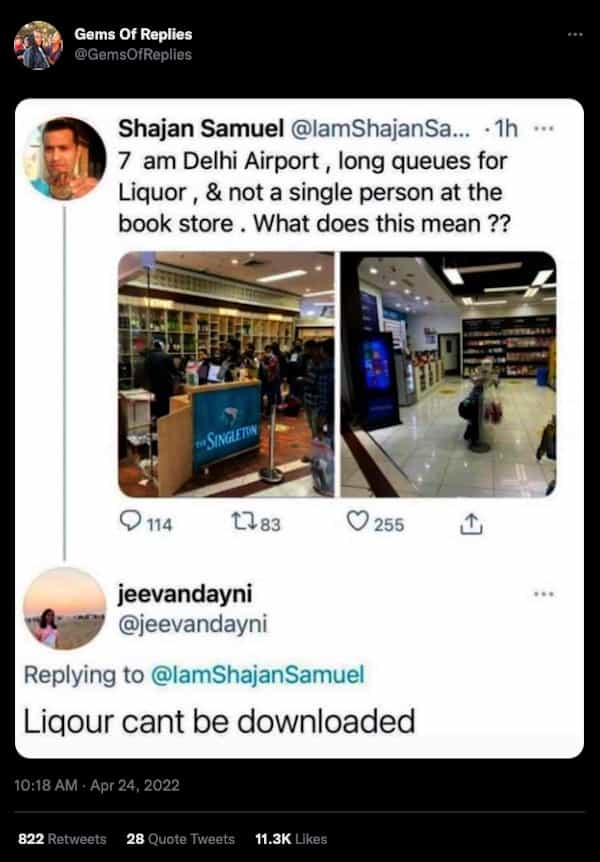View the 28 Quote Tweets list
Viewport: 600px width, 862px height.
coord(180,839)
